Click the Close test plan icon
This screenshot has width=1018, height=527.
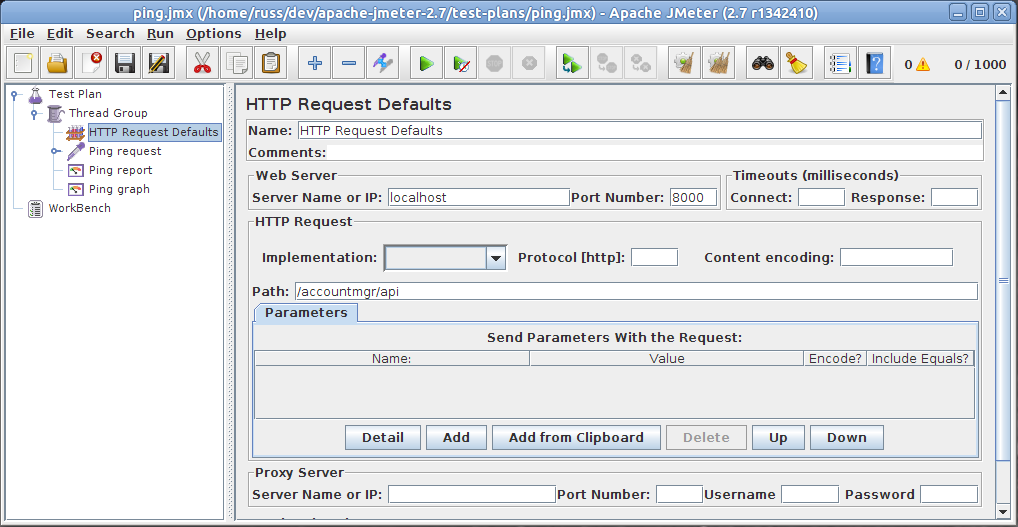click(x=90, y=63)
